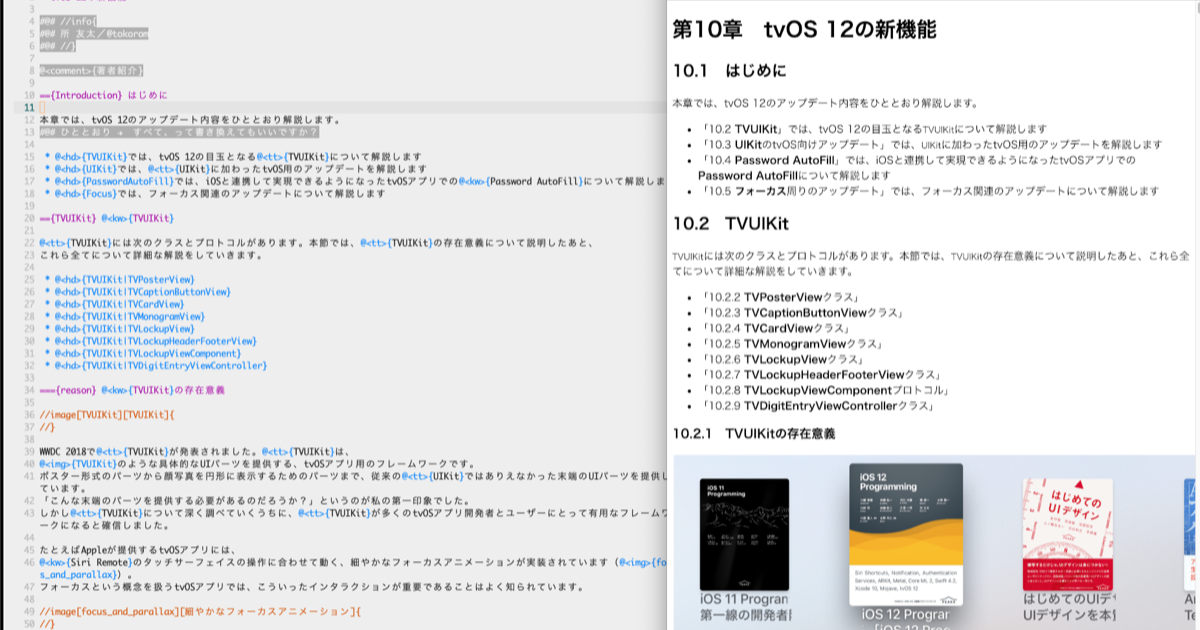Image resolution: width=1200 pixels, height=630 pixels.
Task: Click editor bullet line starting @<chd>{PasswordAutoFill}では
Action: [x=354, y=181]
